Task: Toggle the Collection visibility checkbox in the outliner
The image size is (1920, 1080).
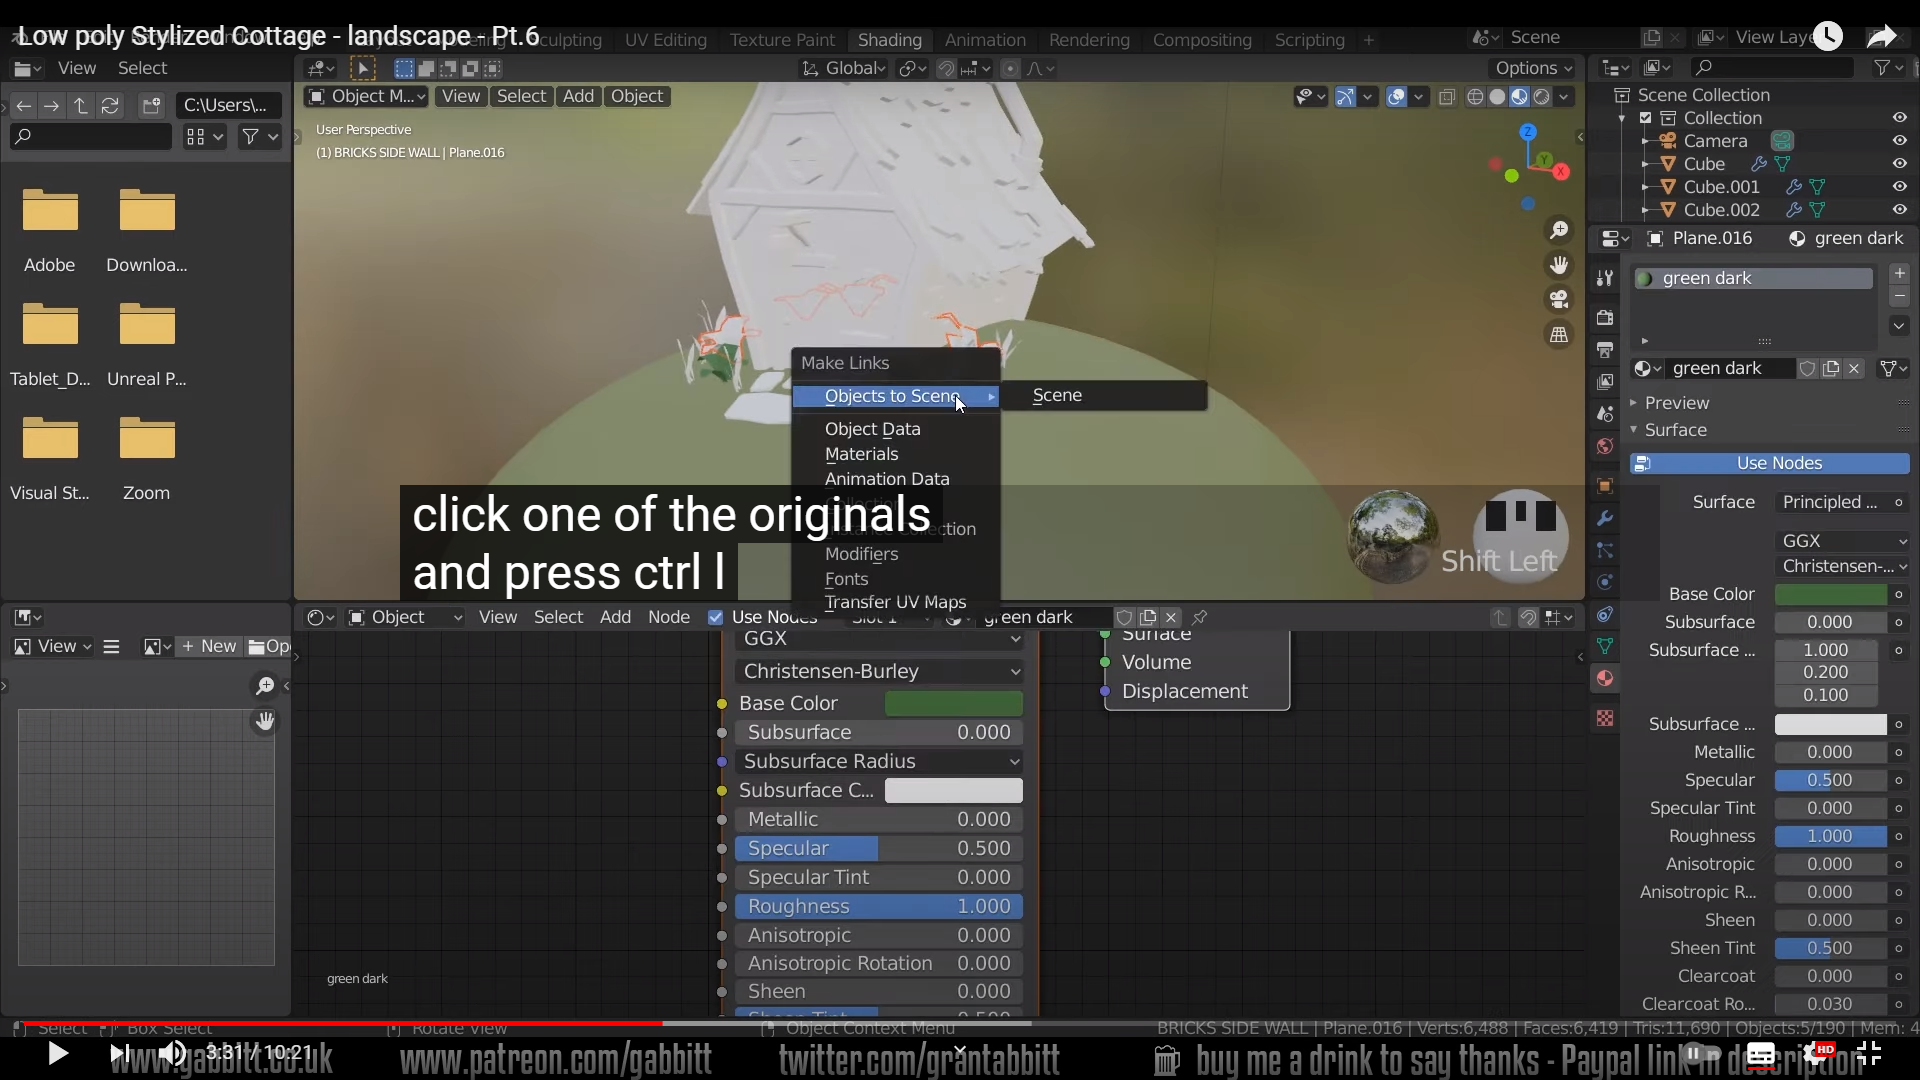Action: click(x=1645, y=118)
